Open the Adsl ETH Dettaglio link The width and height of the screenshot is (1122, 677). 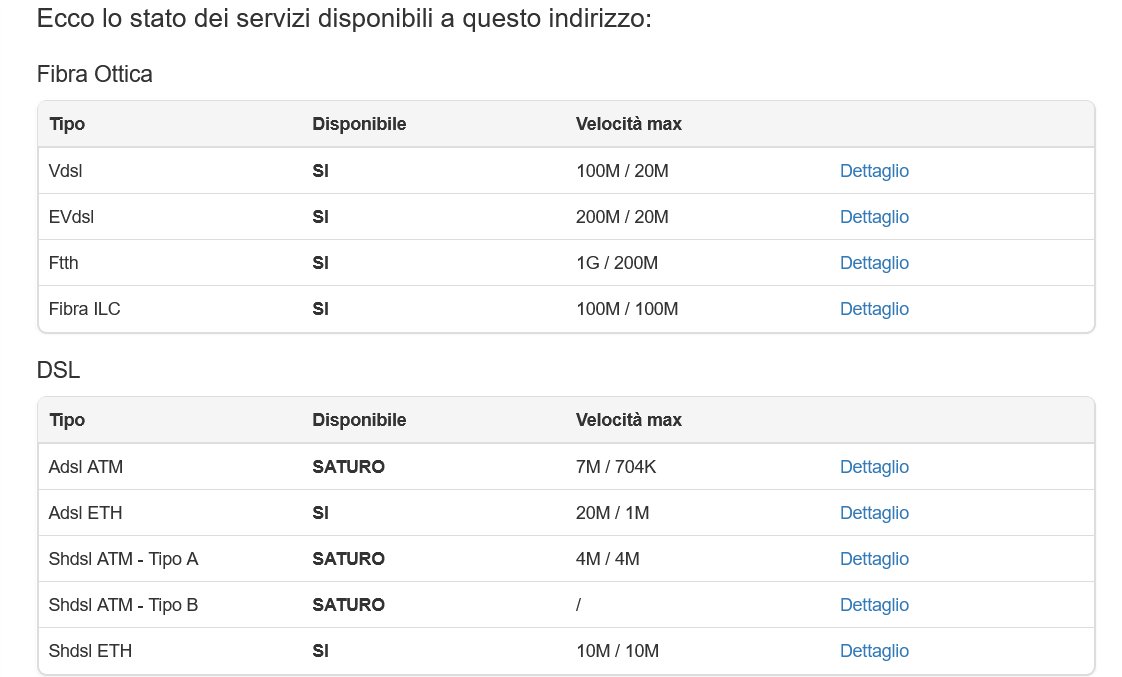(x=874, y=513)
